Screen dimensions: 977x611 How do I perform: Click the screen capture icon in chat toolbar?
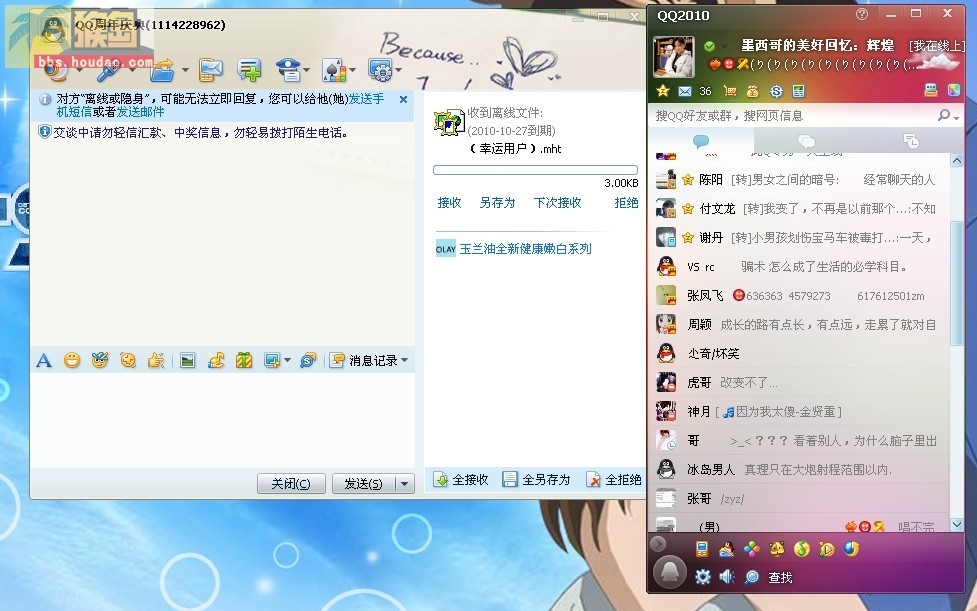tap(272, 361)
